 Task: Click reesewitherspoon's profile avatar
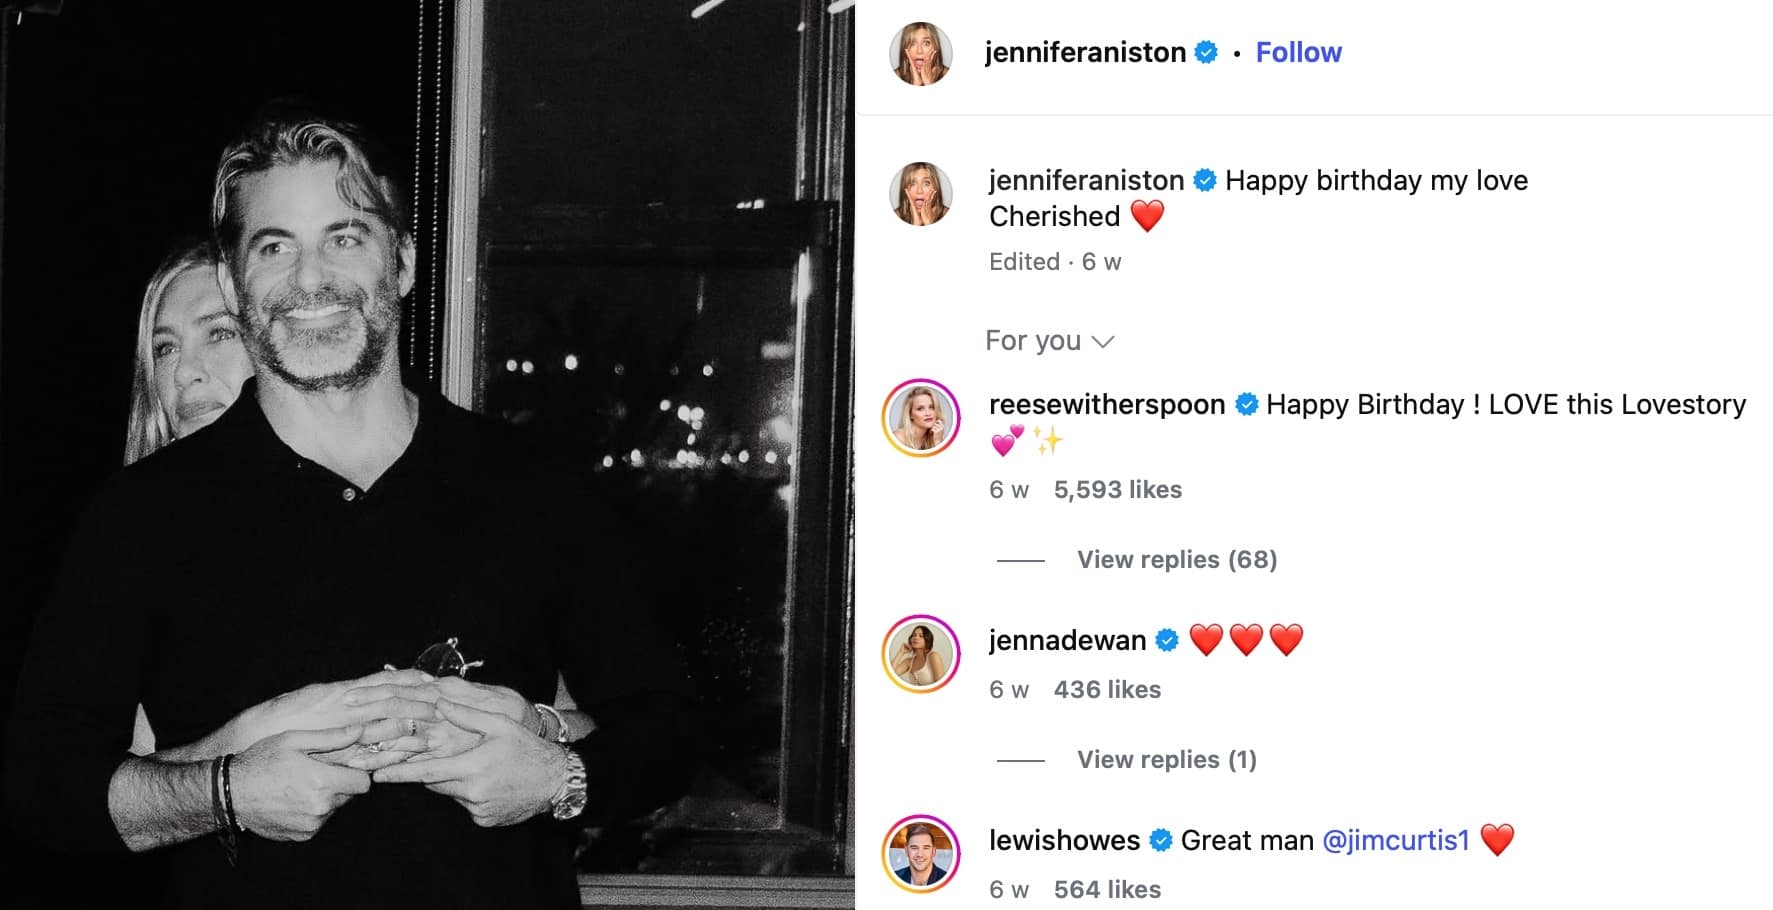(921, 418)
